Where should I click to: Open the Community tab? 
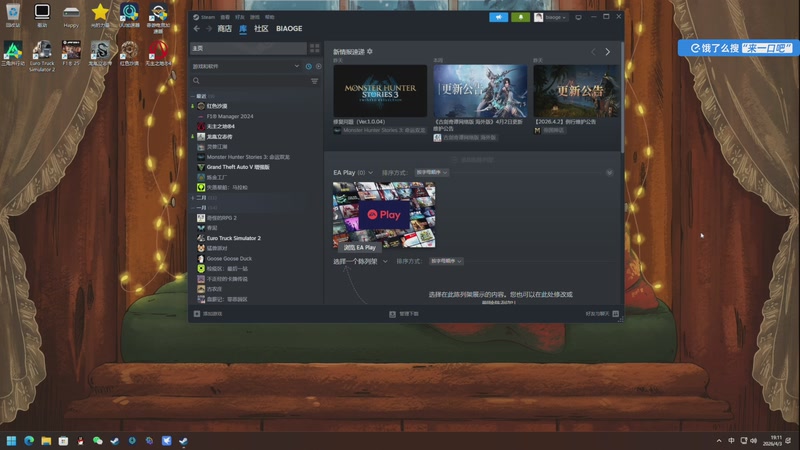point(261,29)
